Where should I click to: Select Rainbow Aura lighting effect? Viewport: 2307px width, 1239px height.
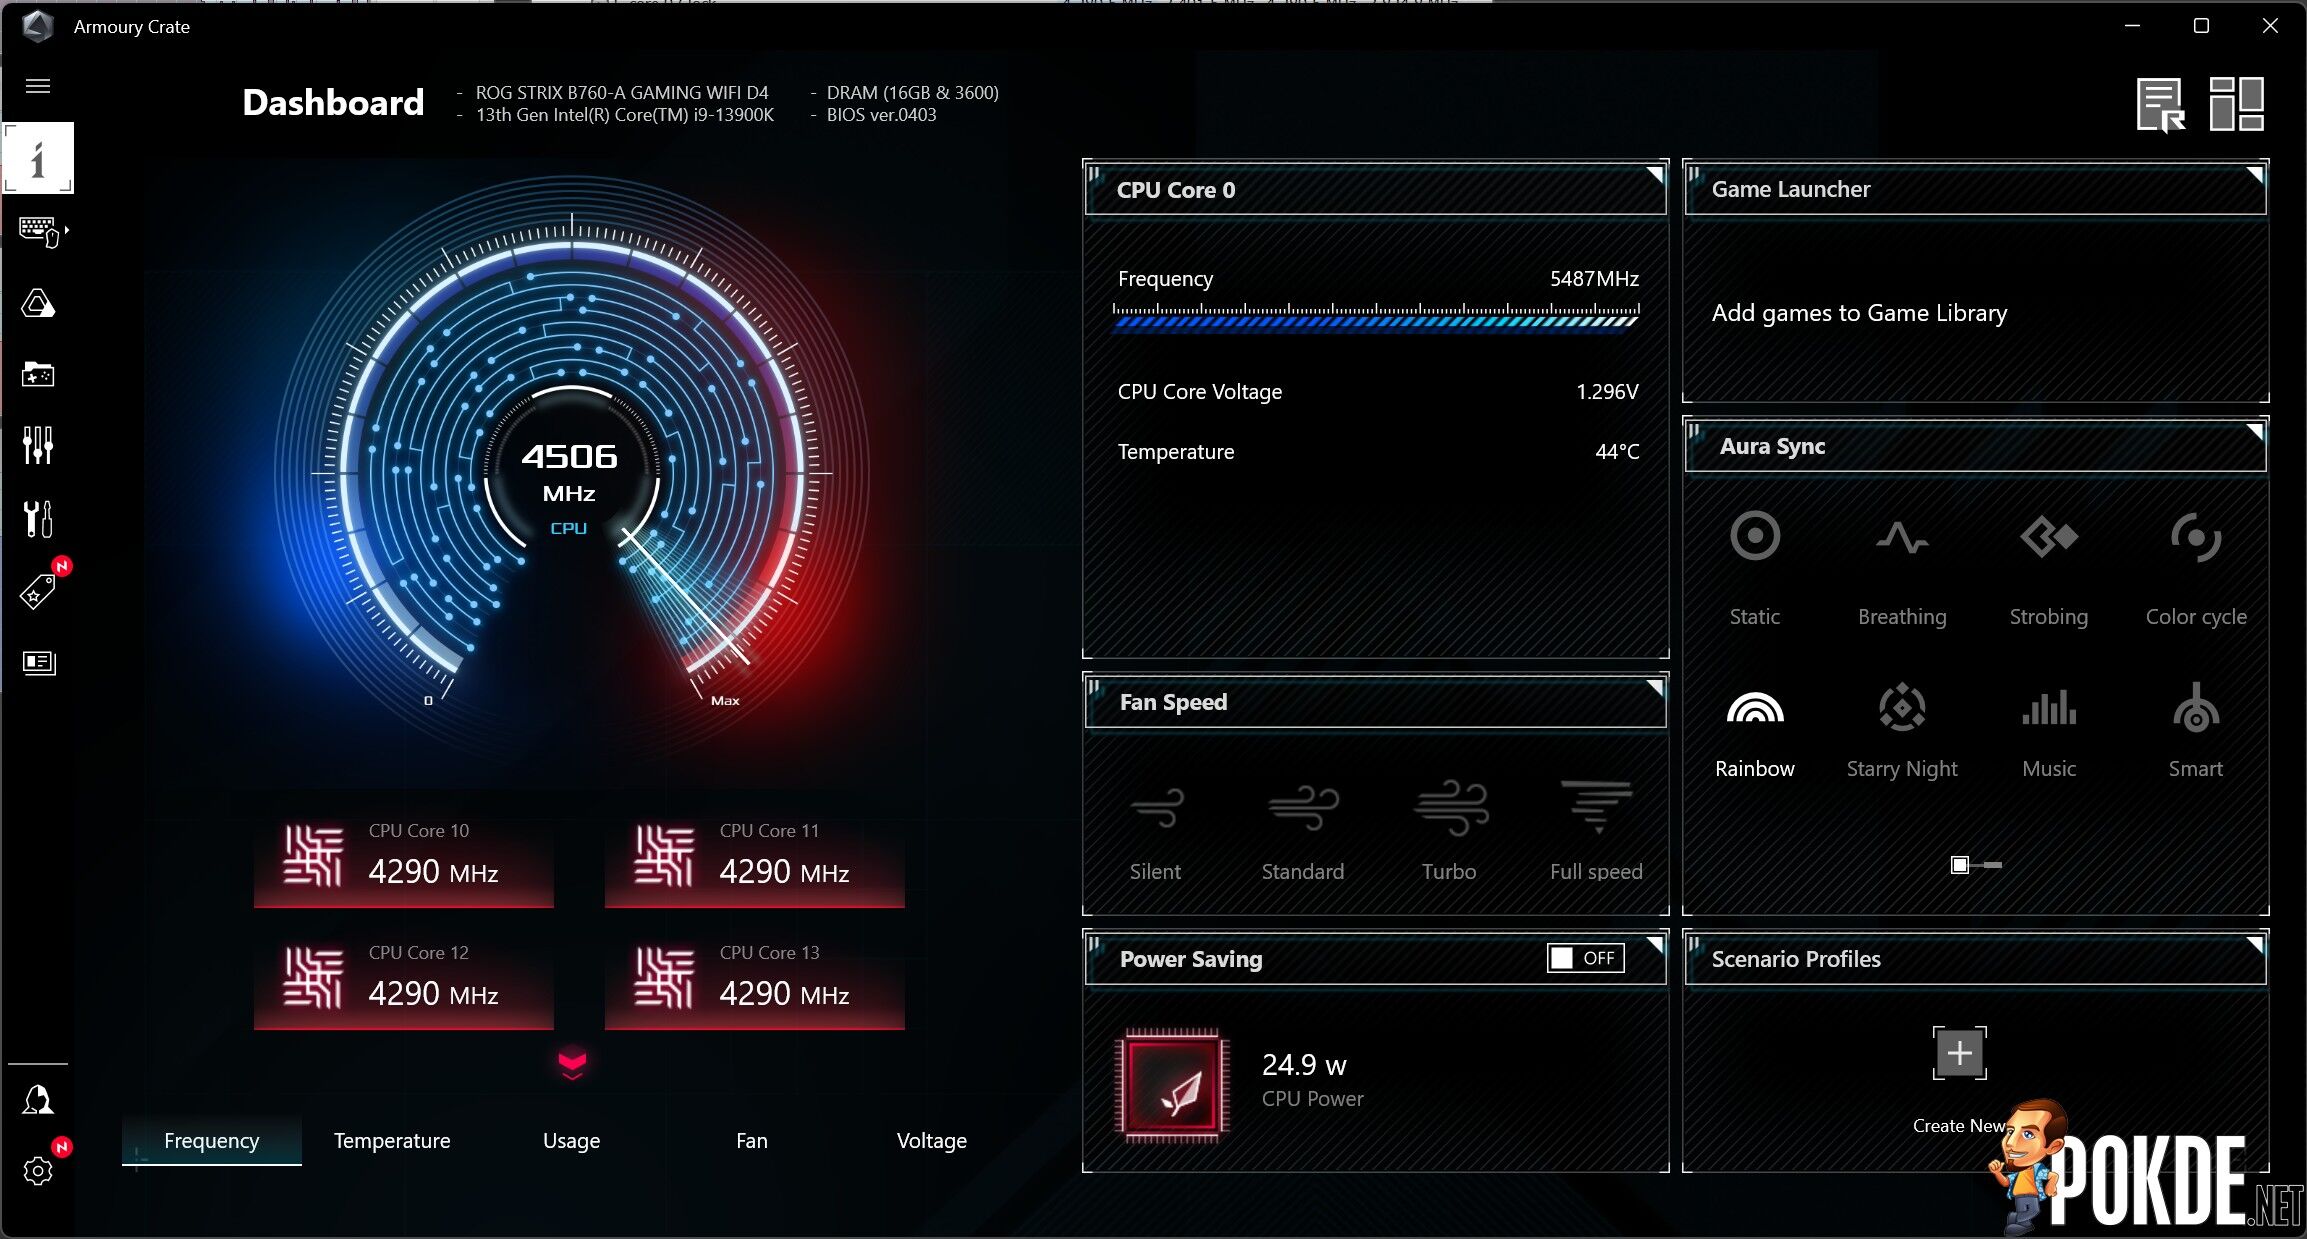pos(1755,733)
